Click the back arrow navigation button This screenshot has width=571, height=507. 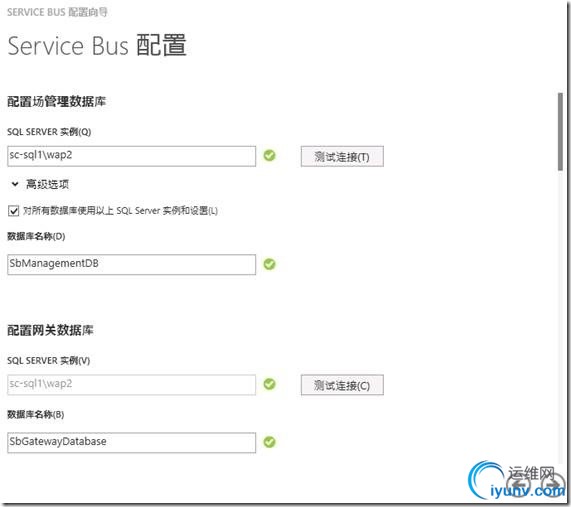pyautogui.click(x=520, y=486)
